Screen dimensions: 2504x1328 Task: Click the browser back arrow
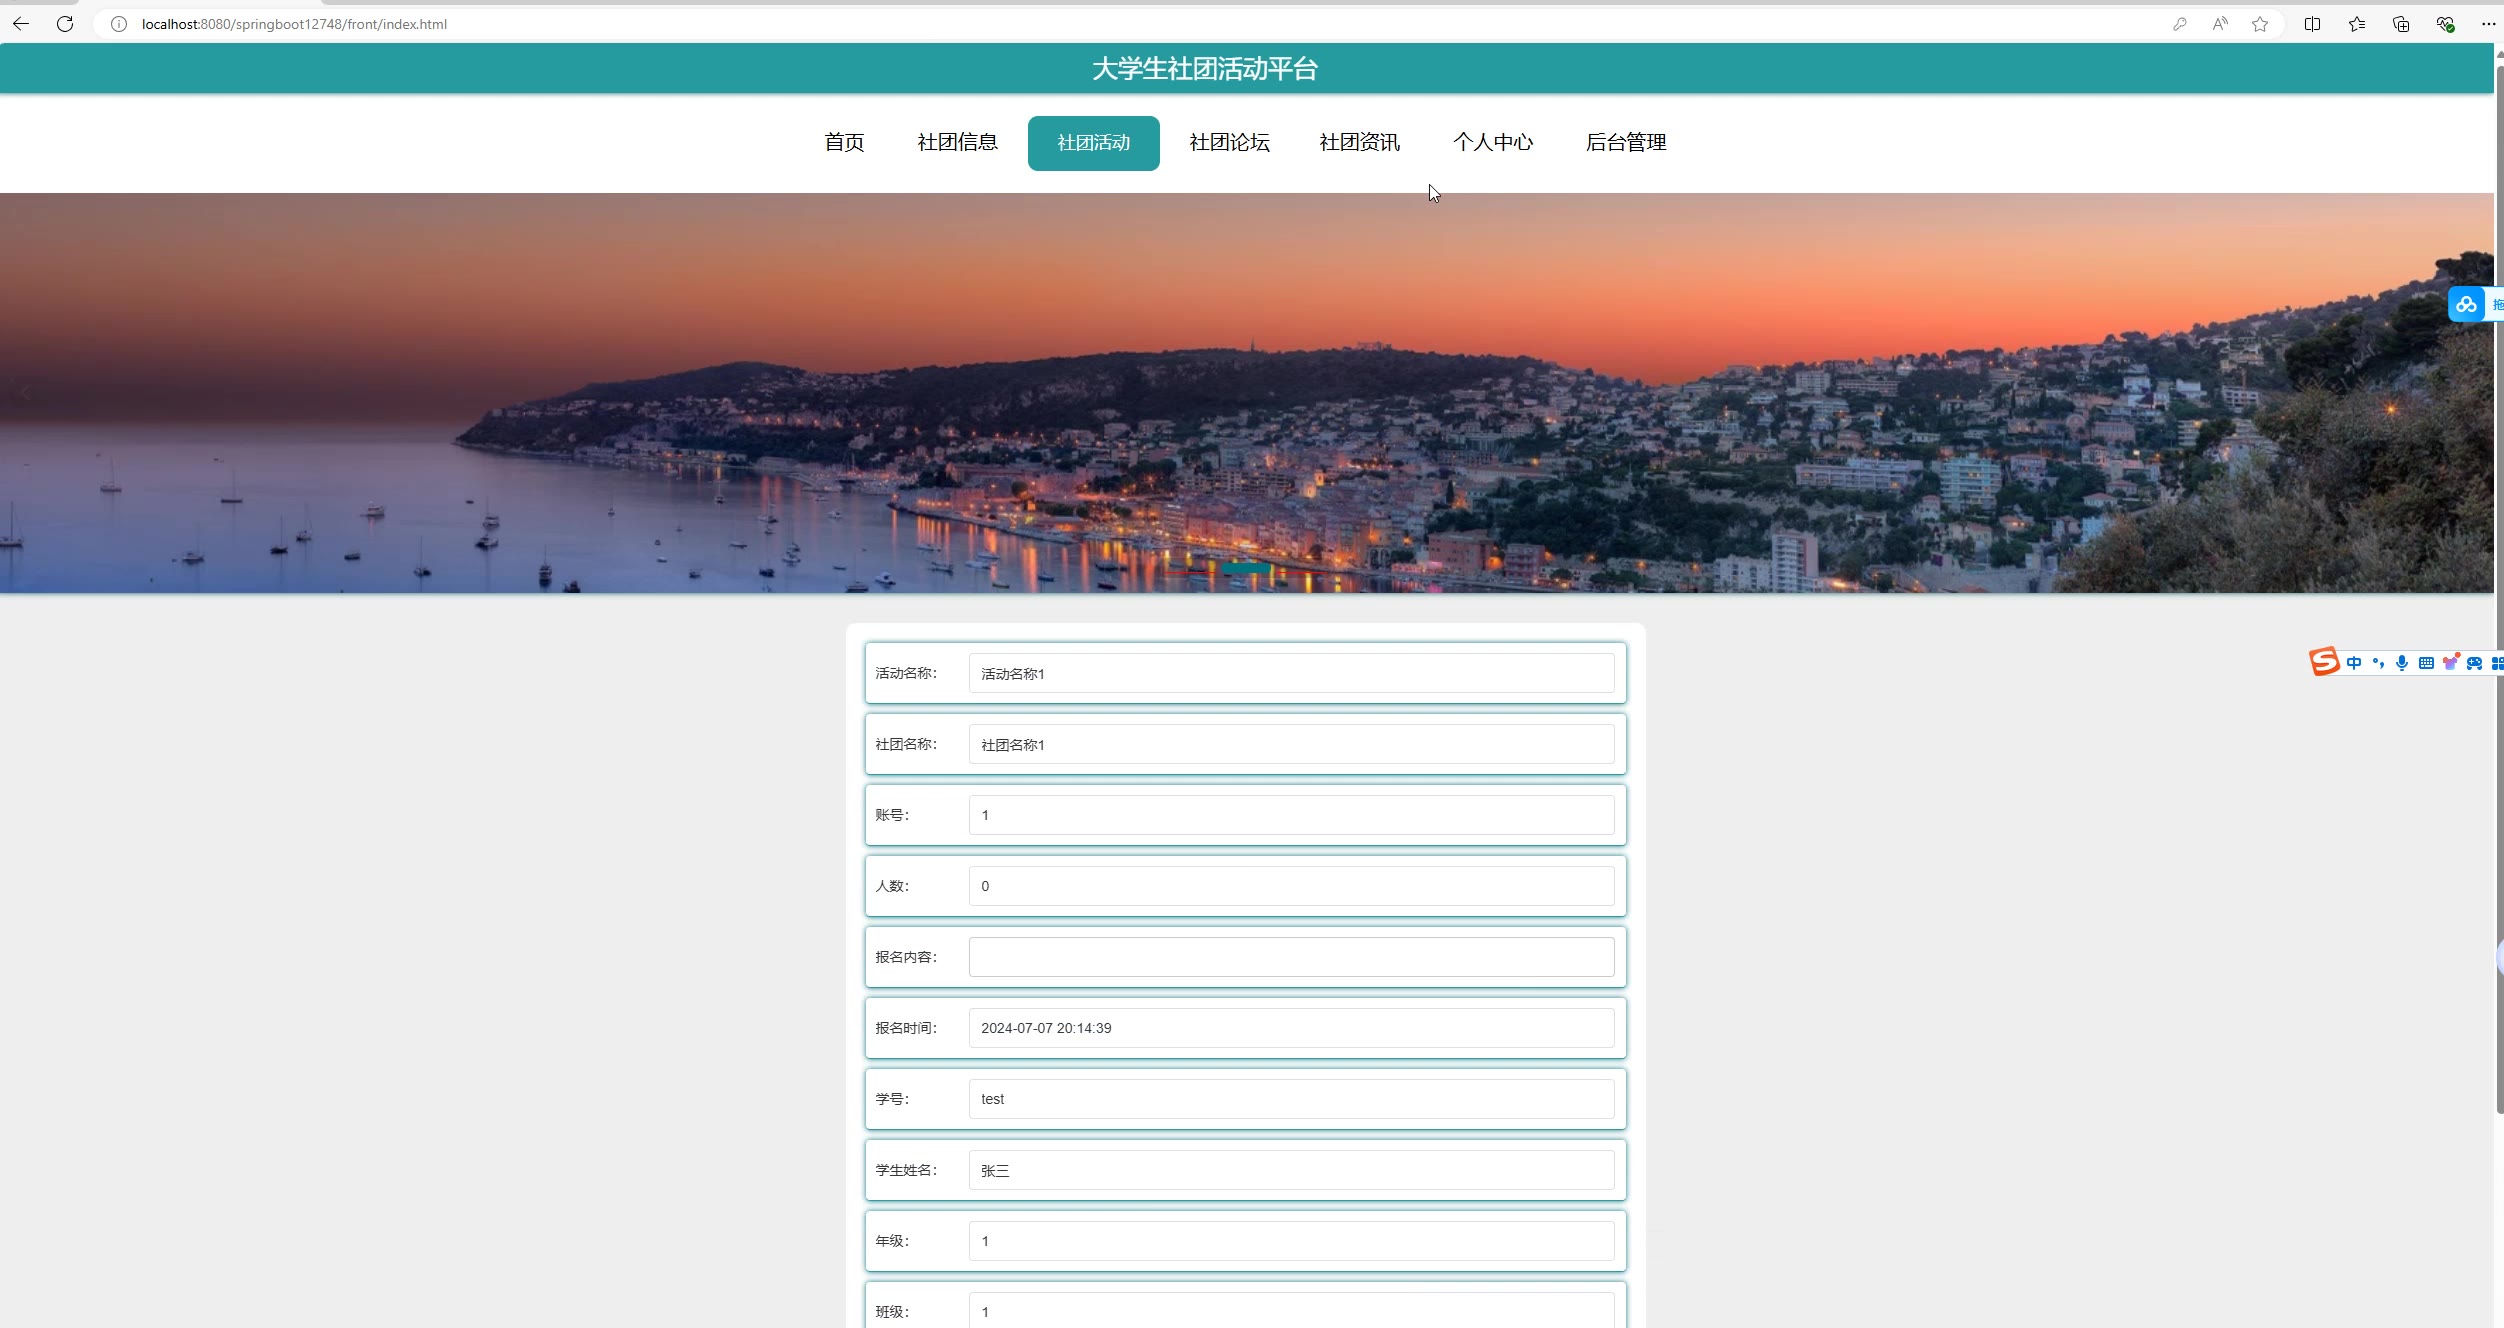(21, 24)
